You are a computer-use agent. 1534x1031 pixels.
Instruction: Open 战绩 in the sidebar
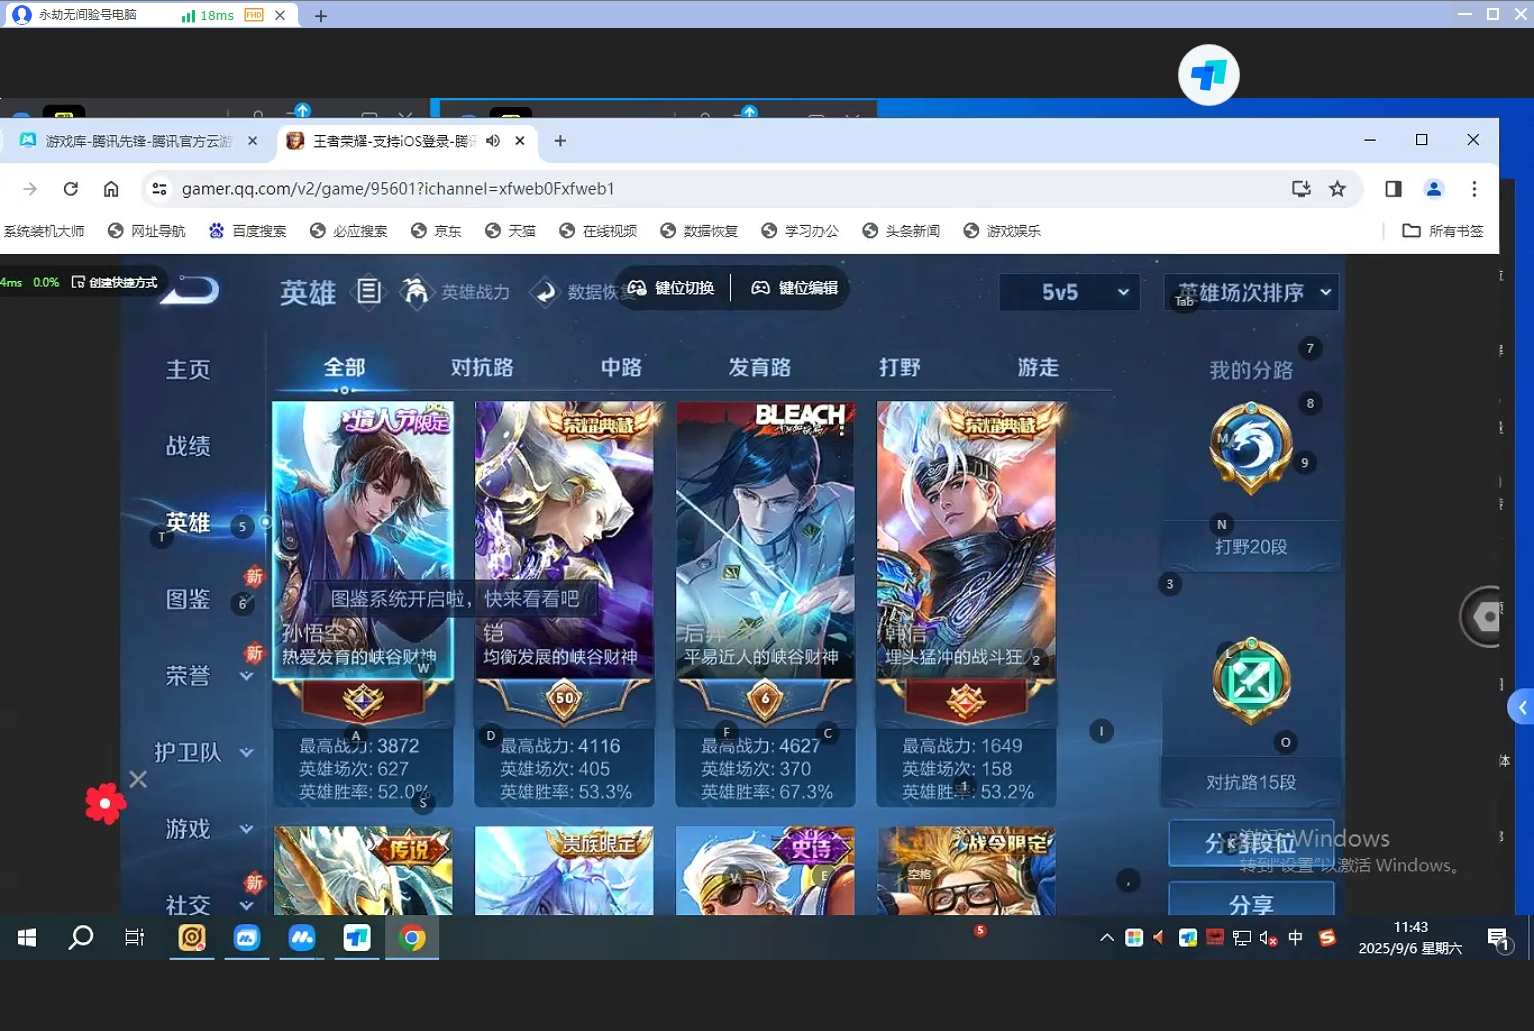point(188,446)
